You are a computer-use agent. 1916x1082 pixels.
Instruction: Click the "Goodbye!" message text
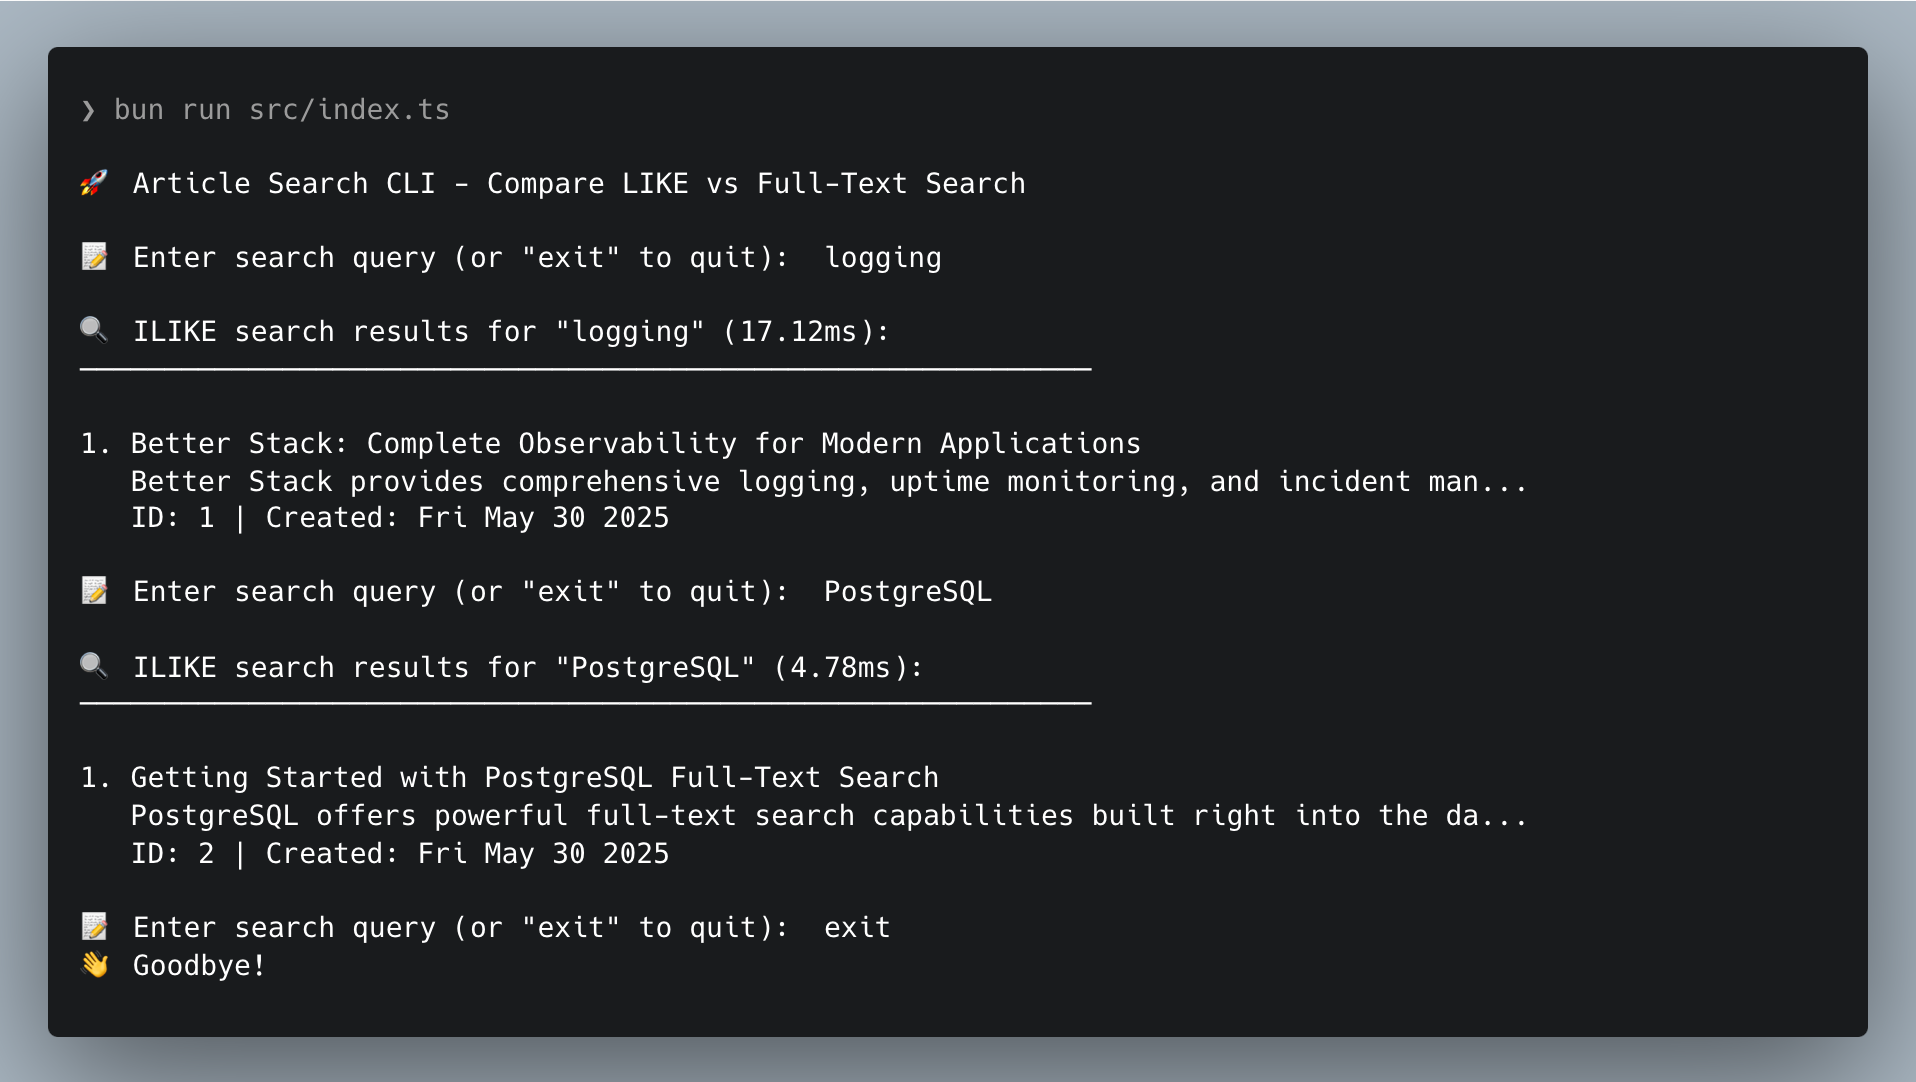[x=199, y=966]
